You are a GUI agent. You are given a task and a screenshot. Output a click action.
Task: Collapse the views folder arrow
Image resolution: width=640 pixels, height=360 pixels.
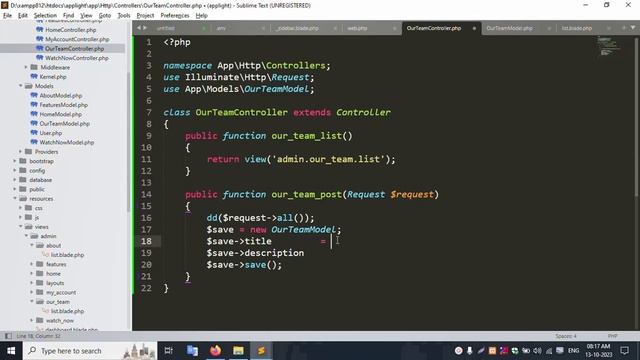click(20, 227)
